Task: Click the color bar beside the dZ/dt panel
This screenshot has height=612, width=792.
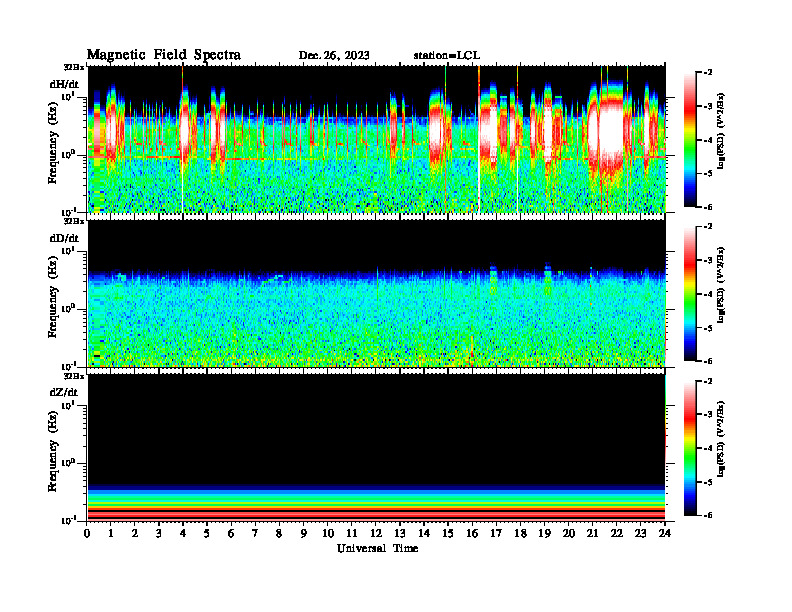Action: point(690,448)
